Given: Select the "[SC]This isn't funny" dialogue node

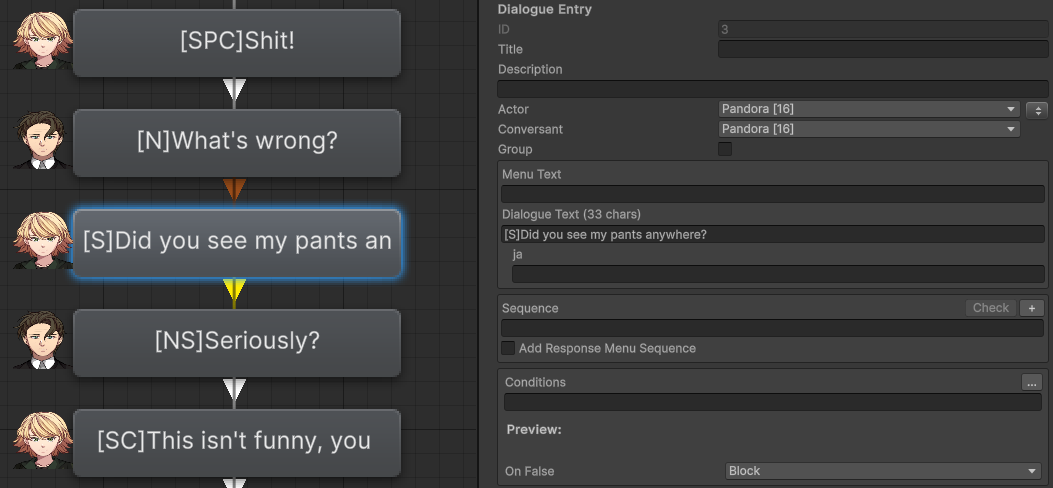Looking at the screenshot, I should click(236, 442).
